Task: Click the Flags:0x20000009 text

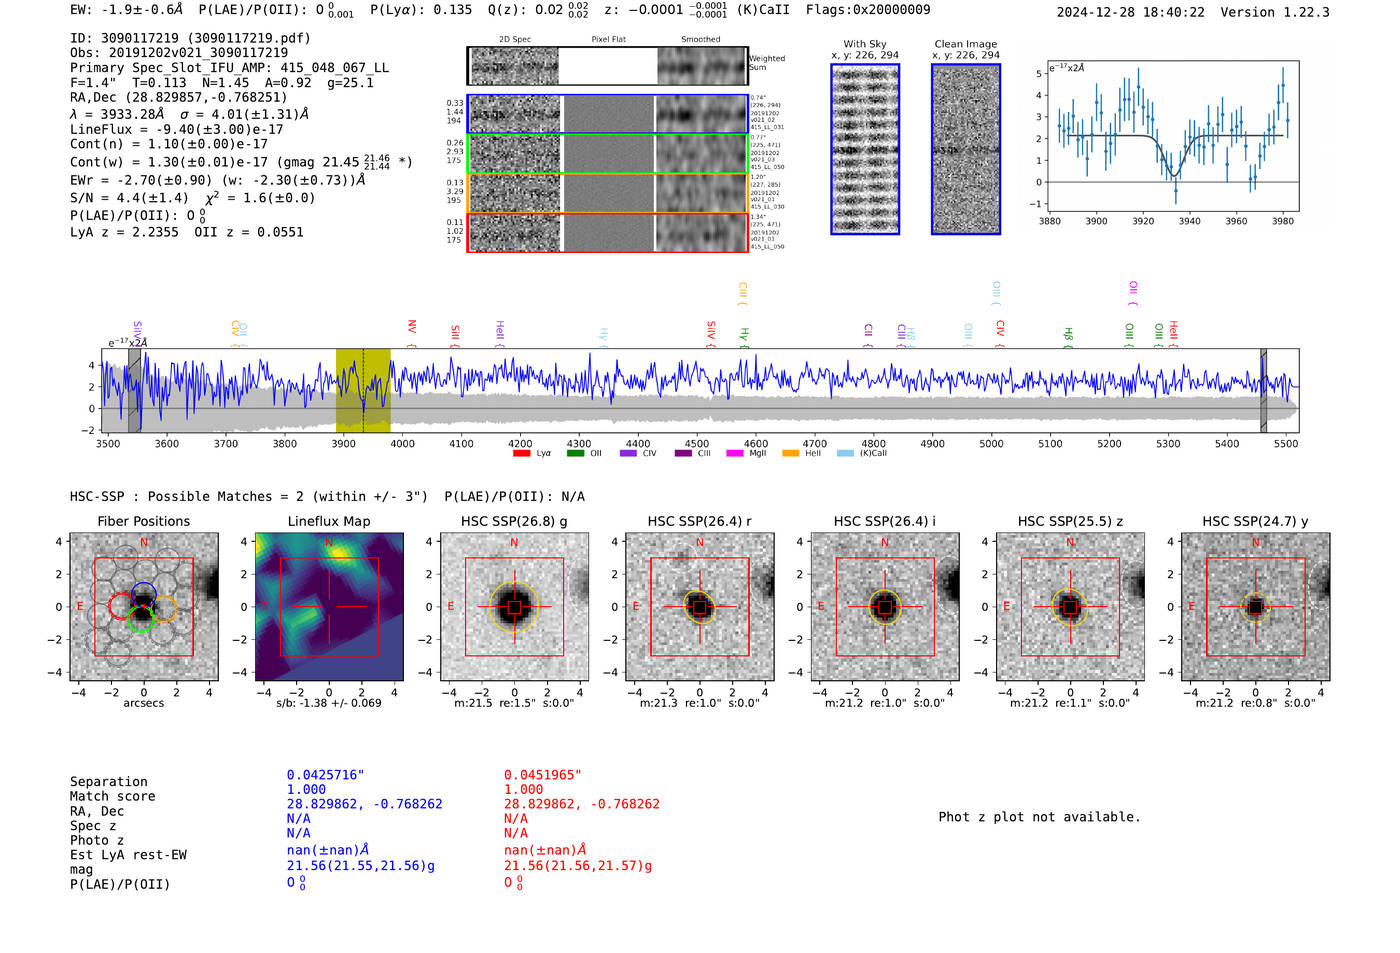Action: pyautogui.click(x=868, y=10)
